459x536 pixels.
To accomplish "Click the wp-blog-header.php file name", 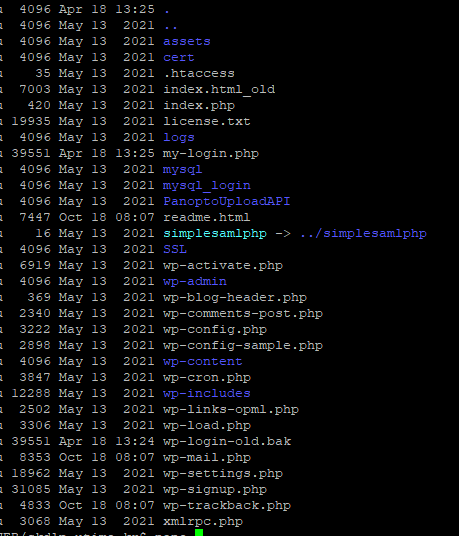I will [235, 297].
